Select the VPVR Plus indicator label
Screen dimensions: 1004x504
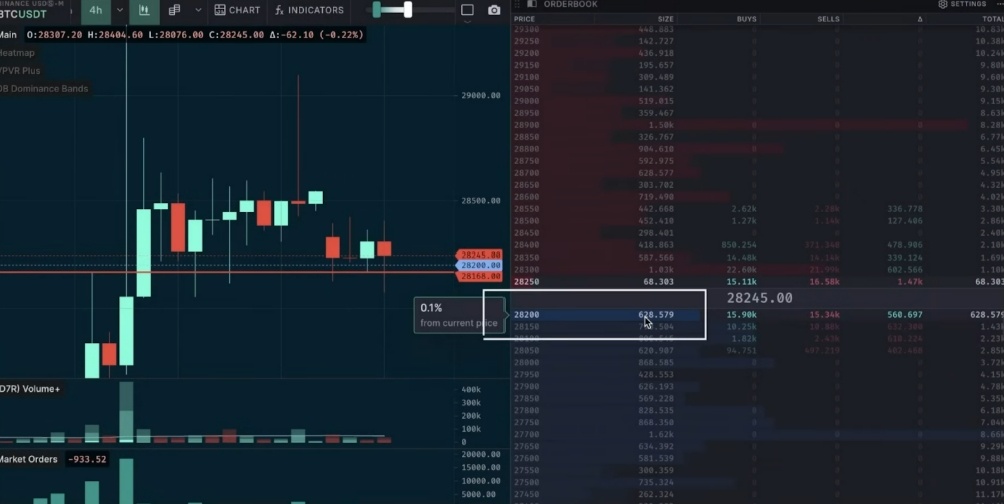tap(20, 70)
